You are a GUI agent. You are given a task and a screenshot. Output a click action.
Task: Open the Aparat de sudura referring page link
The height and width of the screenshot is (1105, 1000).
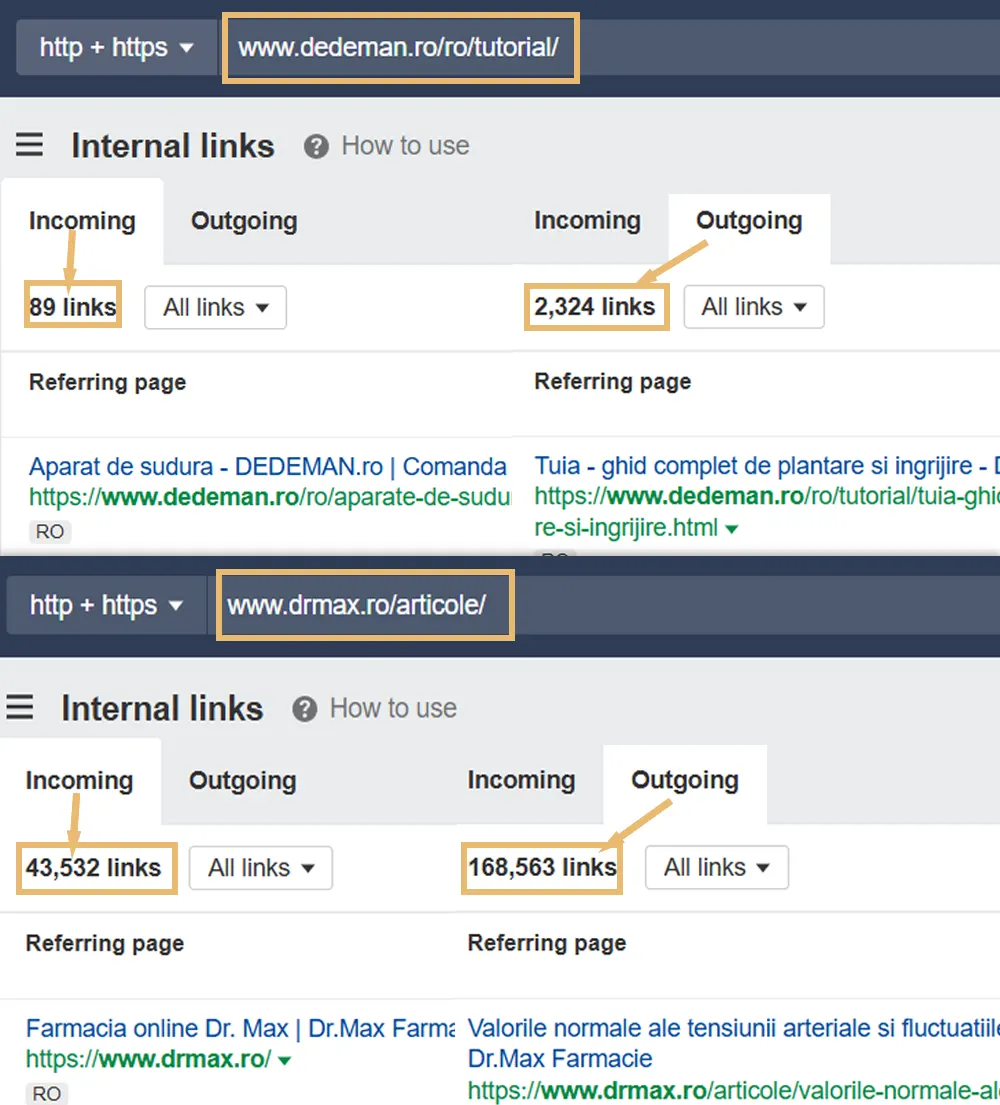[268, 467]
